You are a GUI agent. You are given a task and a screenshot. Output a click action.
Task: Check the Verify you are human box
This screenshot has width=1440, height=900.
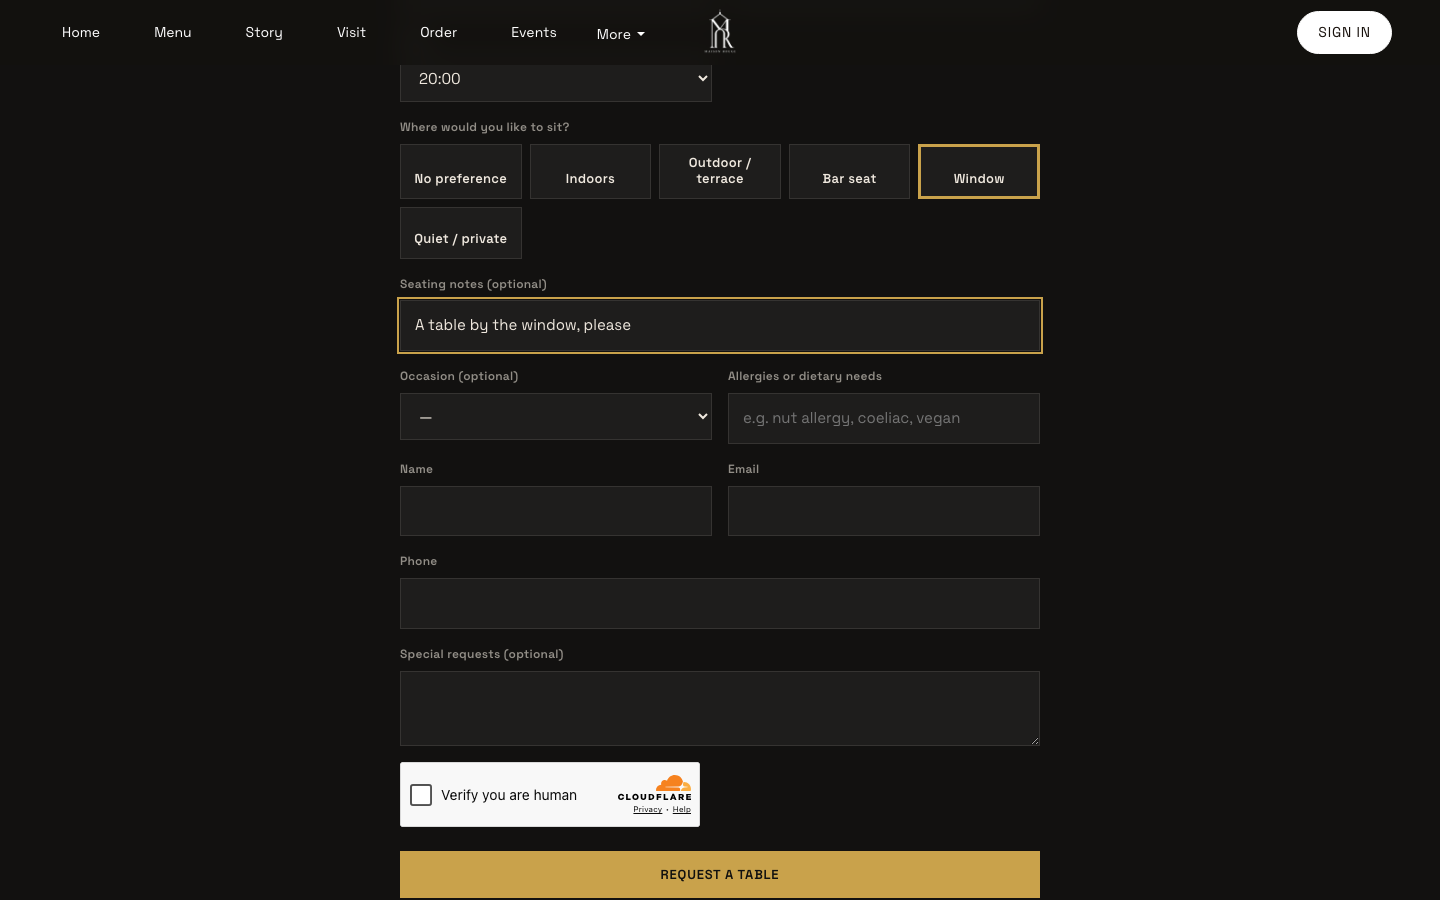421,795
